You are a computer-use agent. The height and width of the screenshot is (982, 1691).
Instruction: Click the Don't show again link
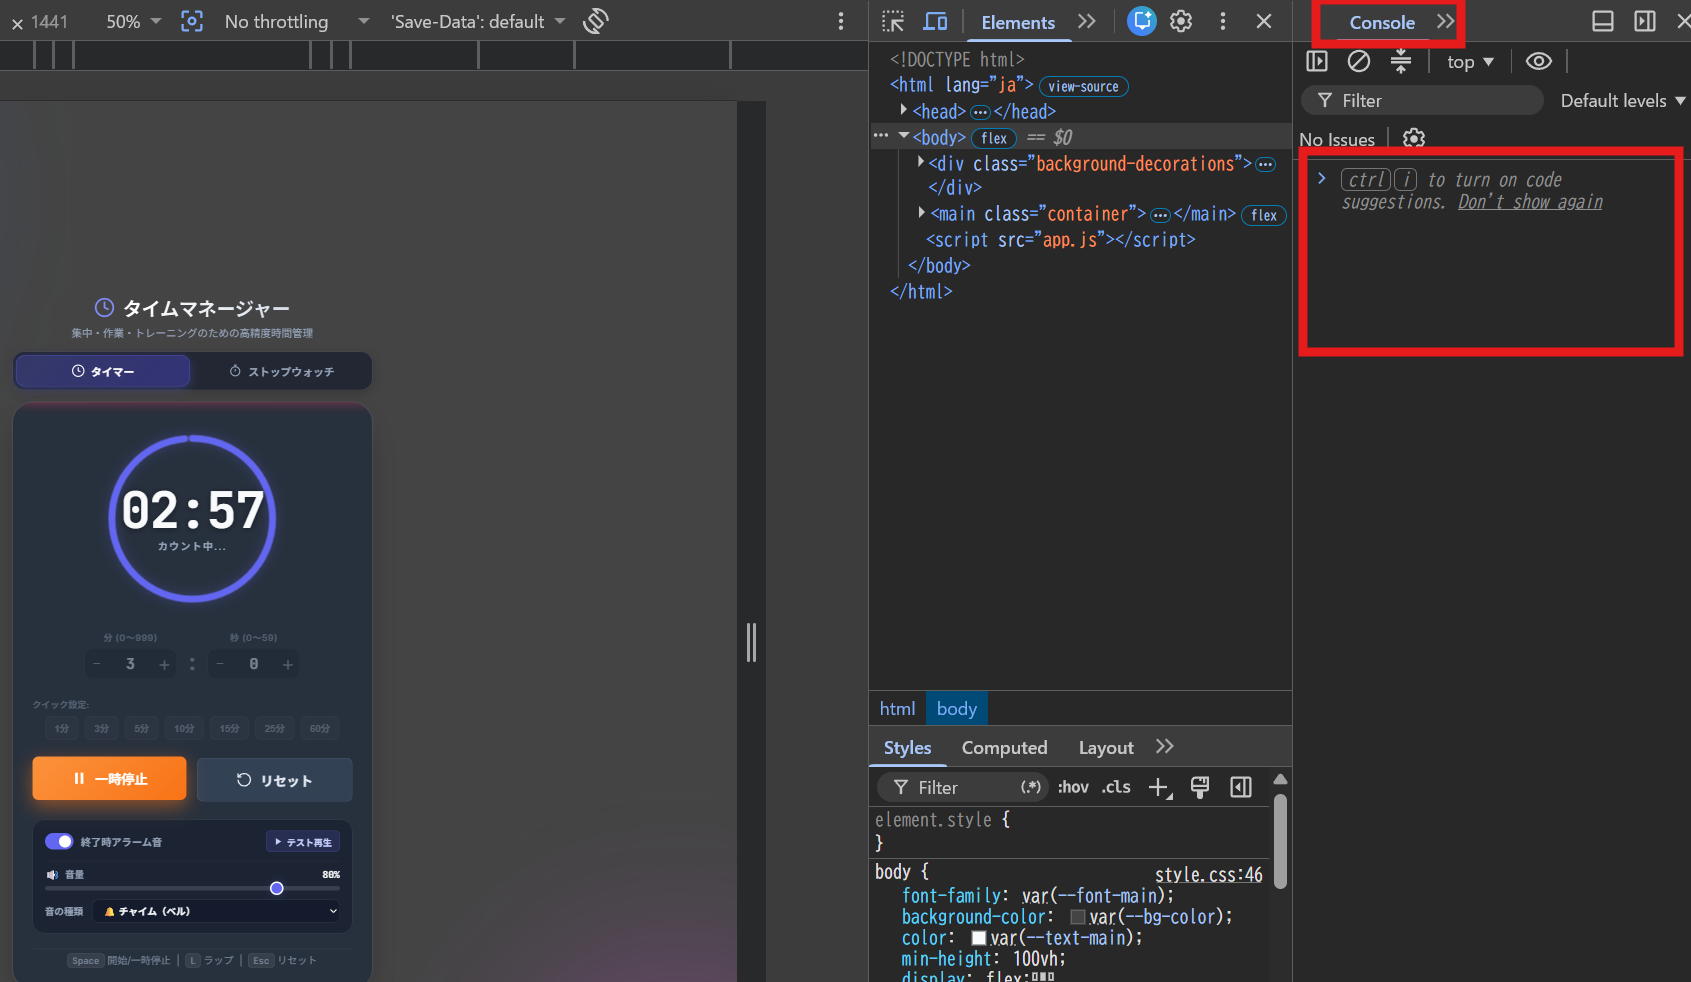1530,202
